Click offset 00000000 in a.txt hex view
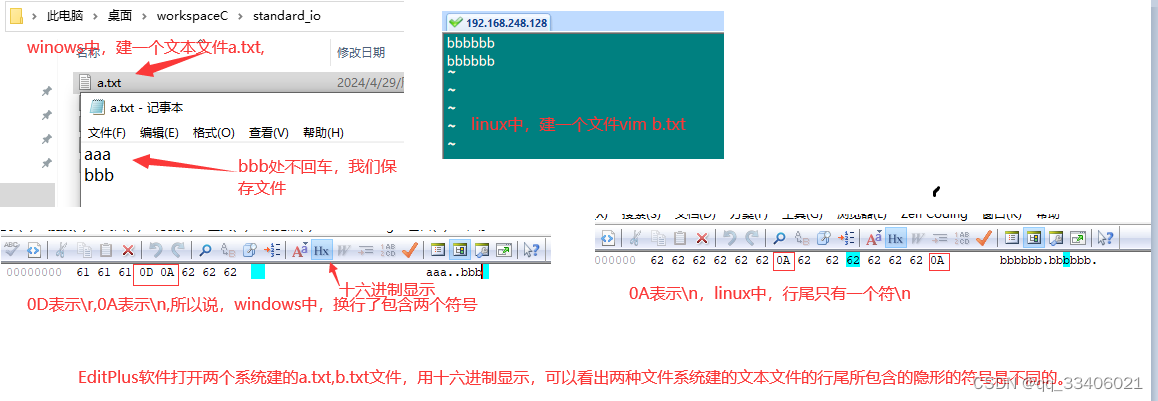 coord(34,272)
